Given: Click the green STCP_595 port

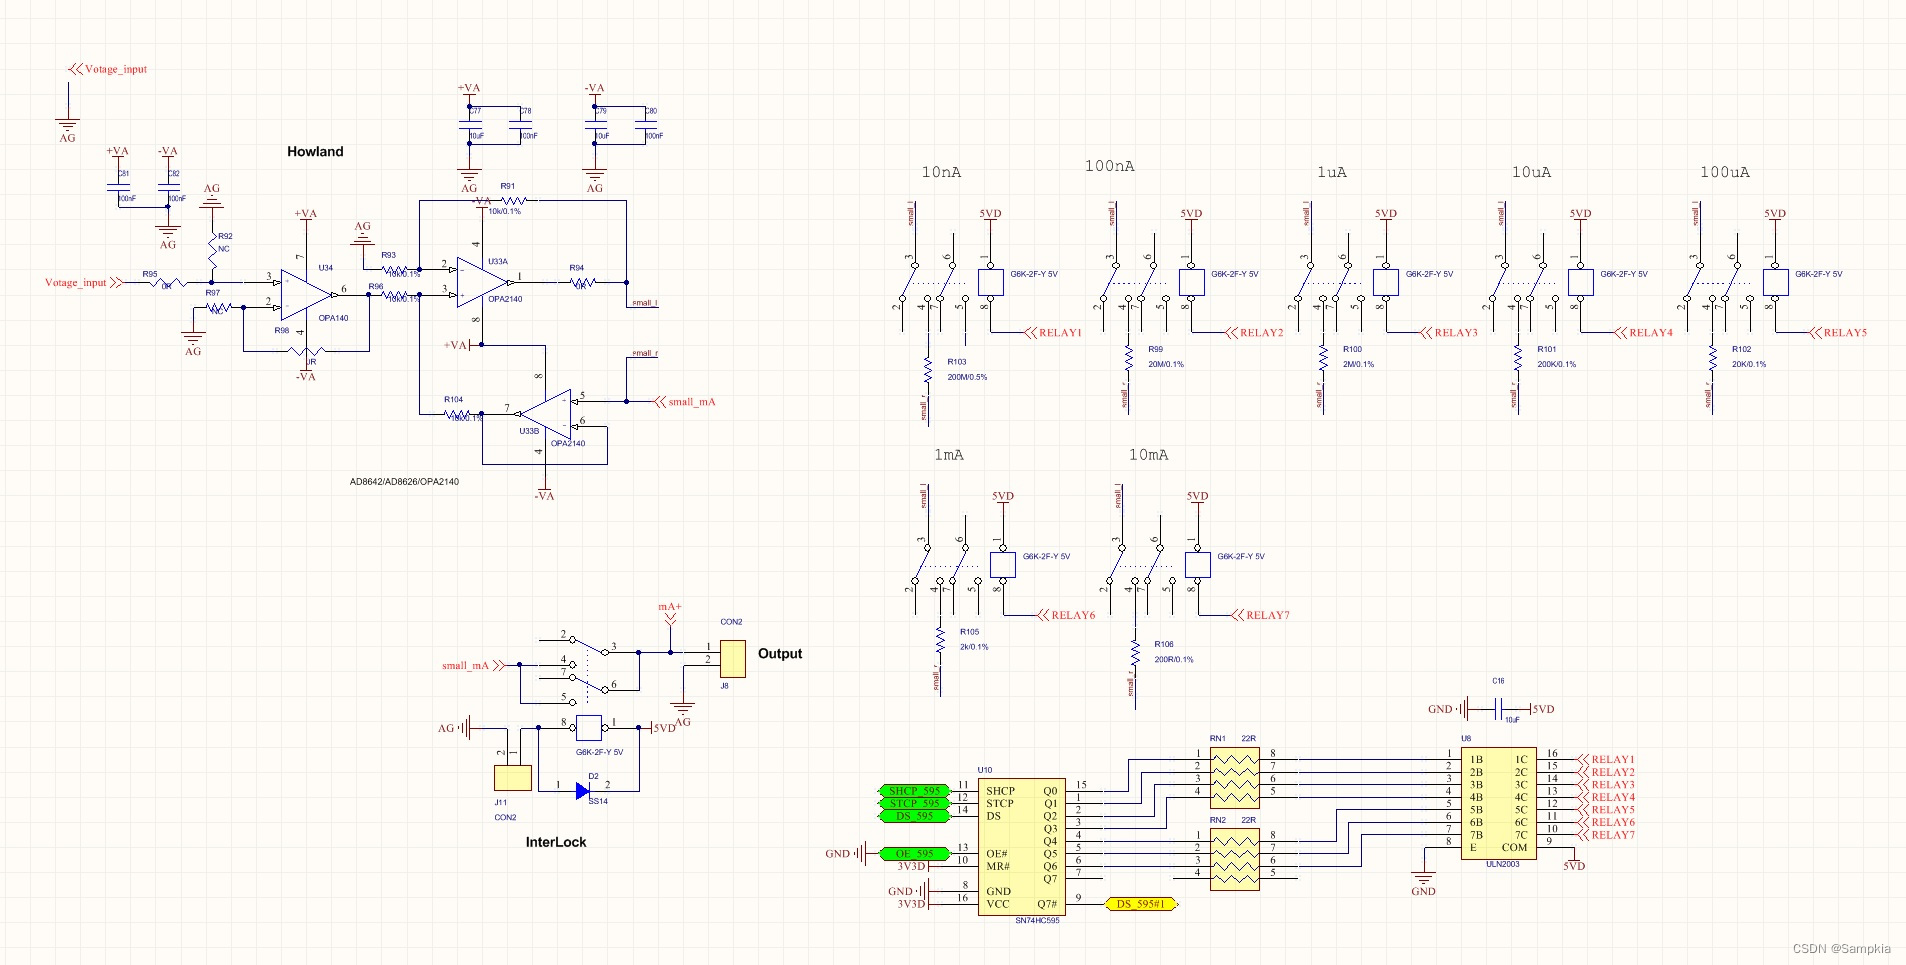Looking at the screenshot, I should pos(915,803).
